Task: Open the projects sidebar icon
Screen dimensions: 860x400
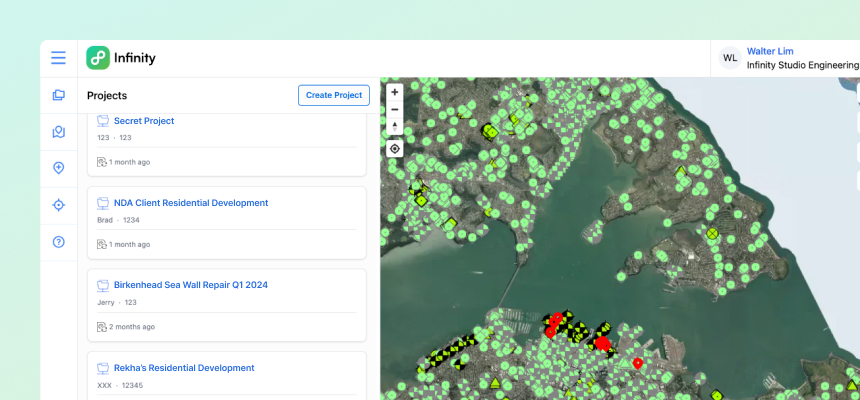Action: 59,95
